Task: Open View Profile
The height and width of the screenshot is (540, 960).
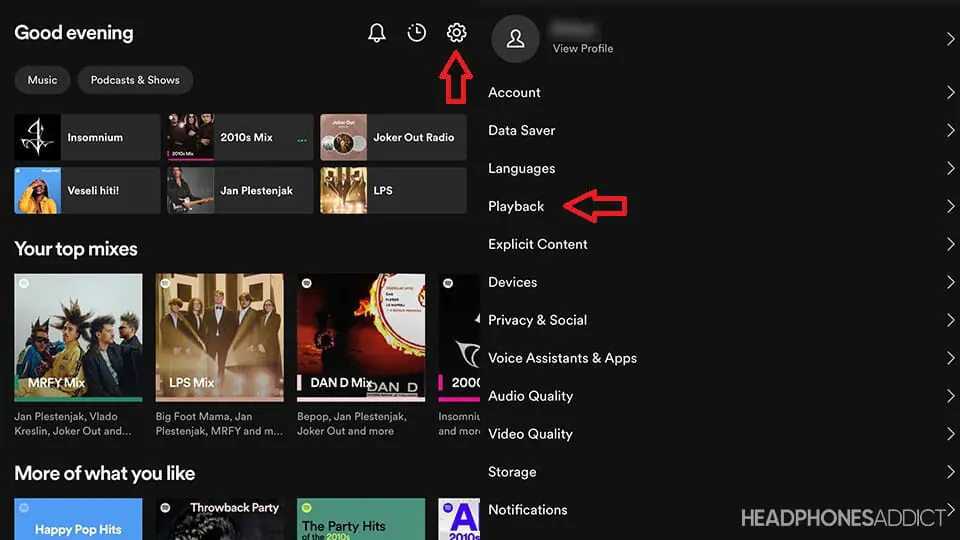Action: (x=583, y=48)
